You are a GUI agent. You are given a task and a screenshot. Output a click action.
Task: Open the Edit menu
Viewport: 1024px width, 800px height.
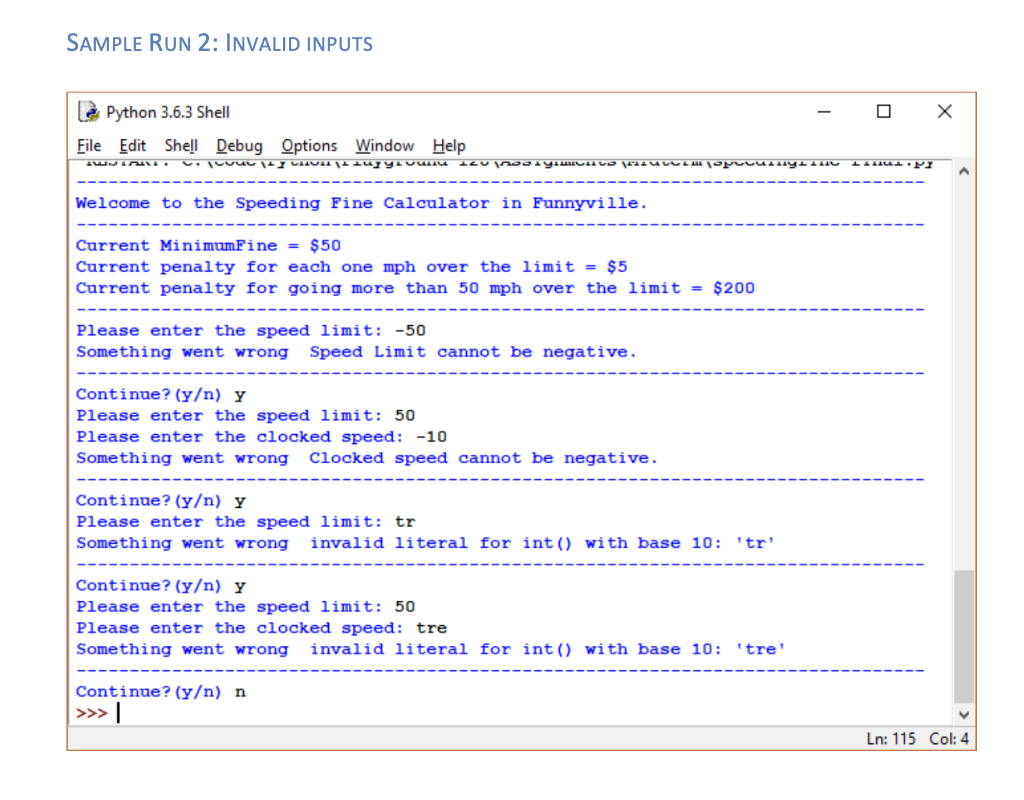click(x=132, y=146)
